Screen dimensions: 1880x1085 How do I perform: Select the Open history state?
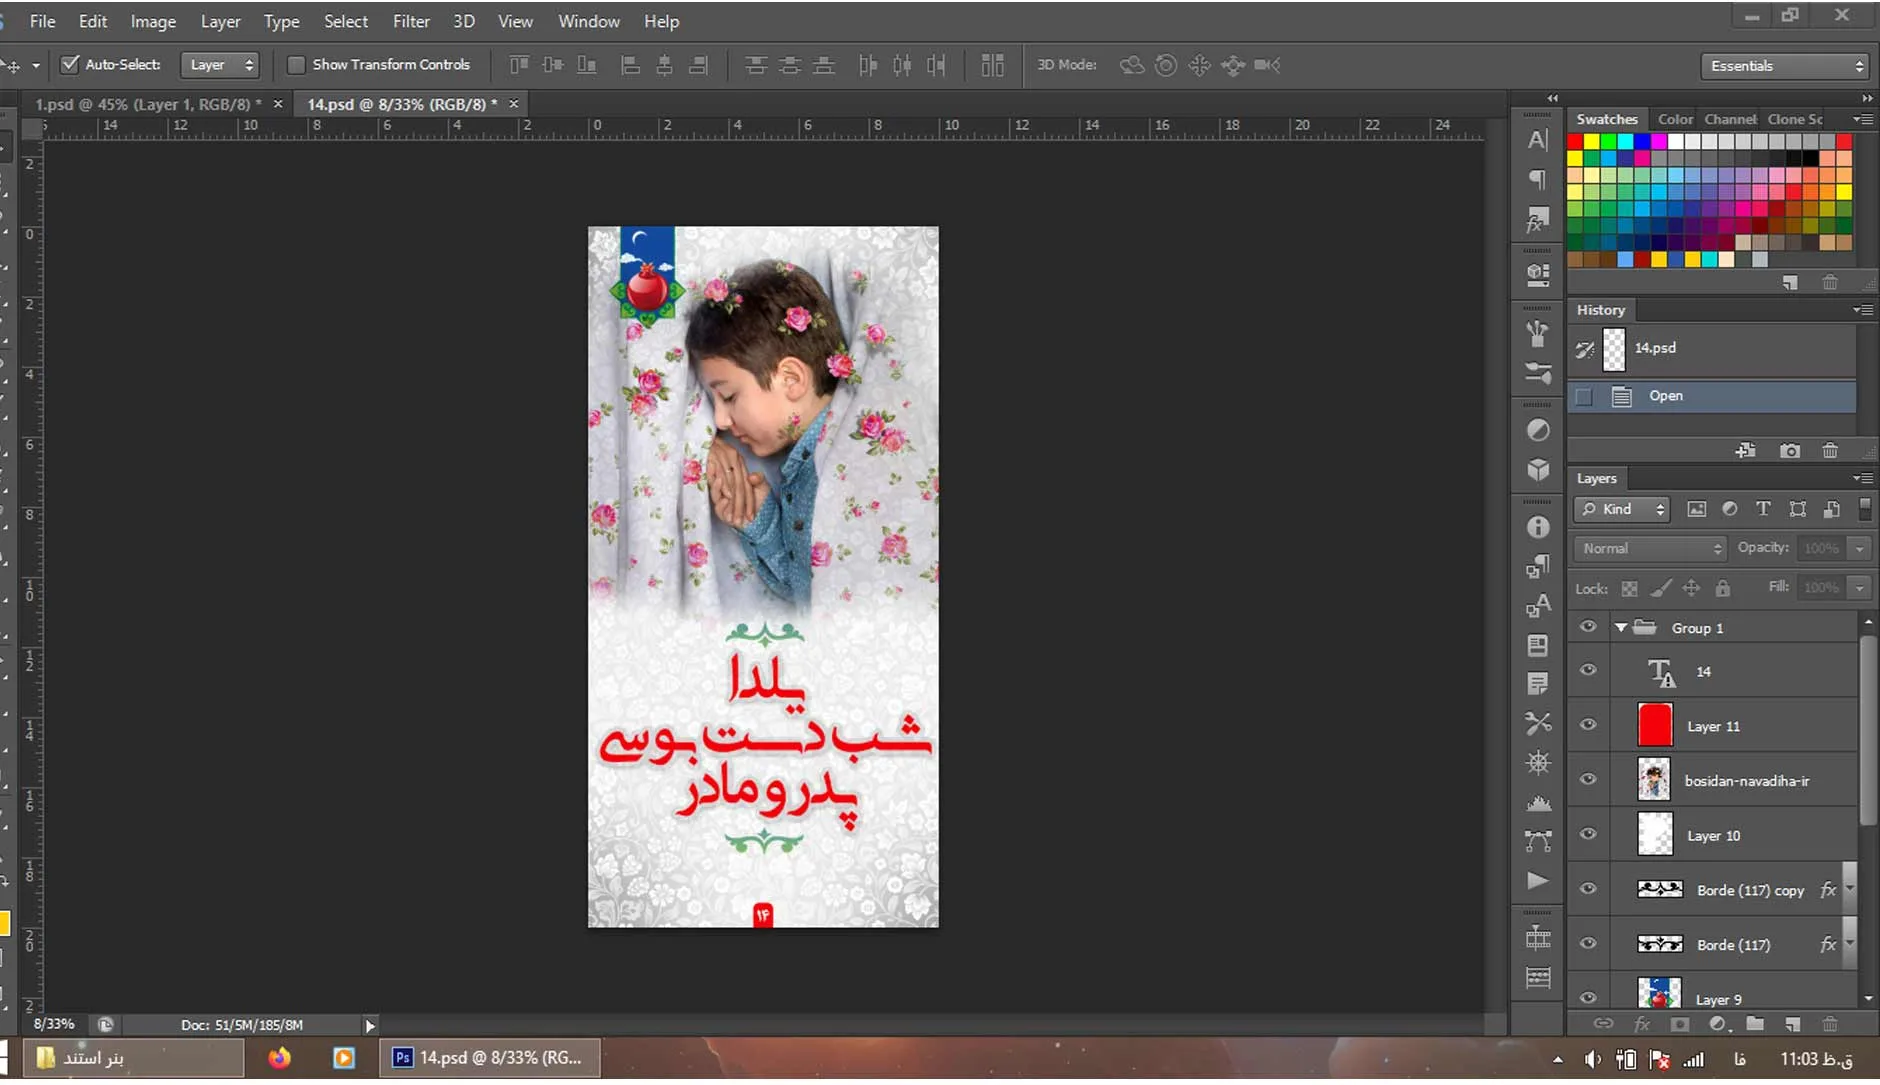[1711, 396]
